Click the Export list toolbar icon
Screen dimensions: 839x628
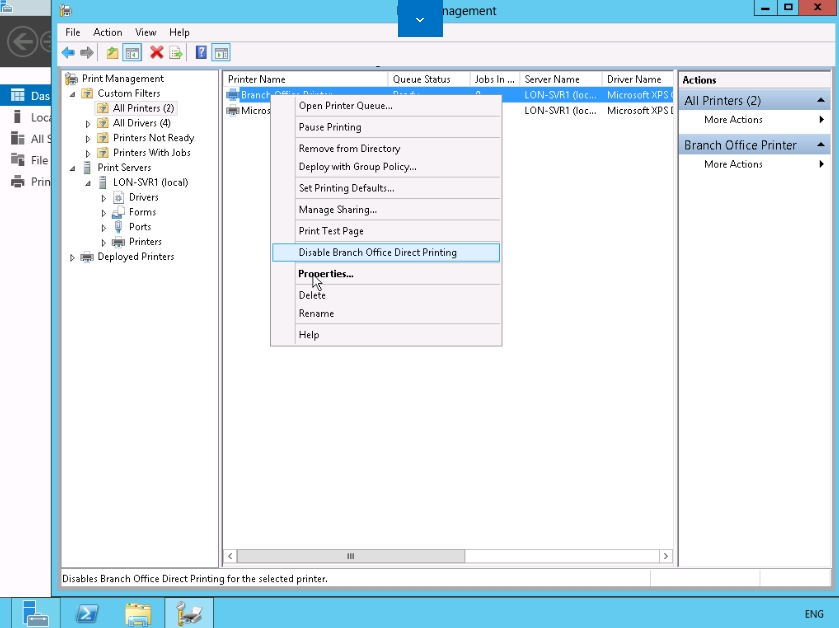point(176,52)
